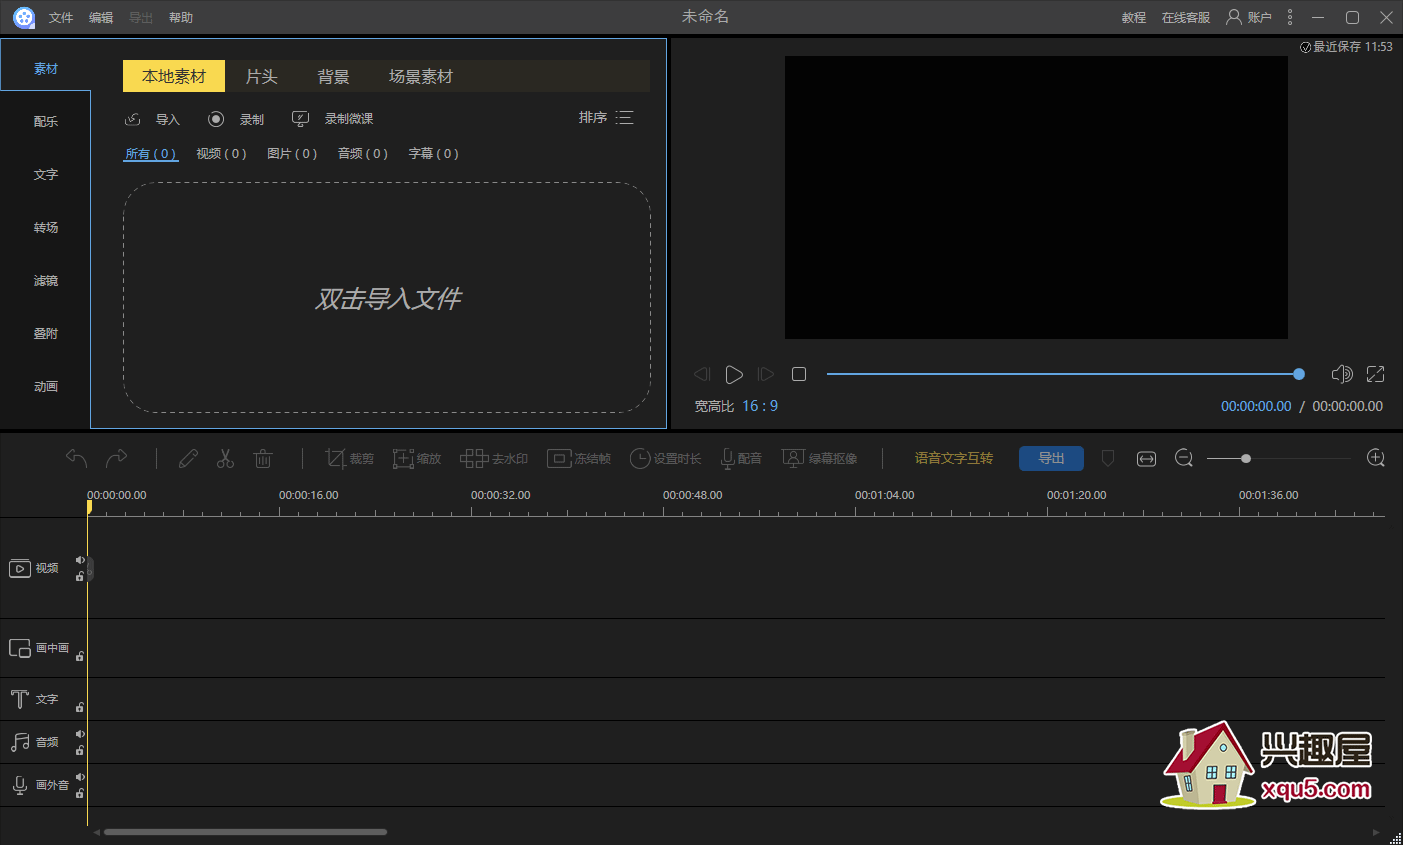
Task: Open the 文件 menu
Action: (61, 17)
